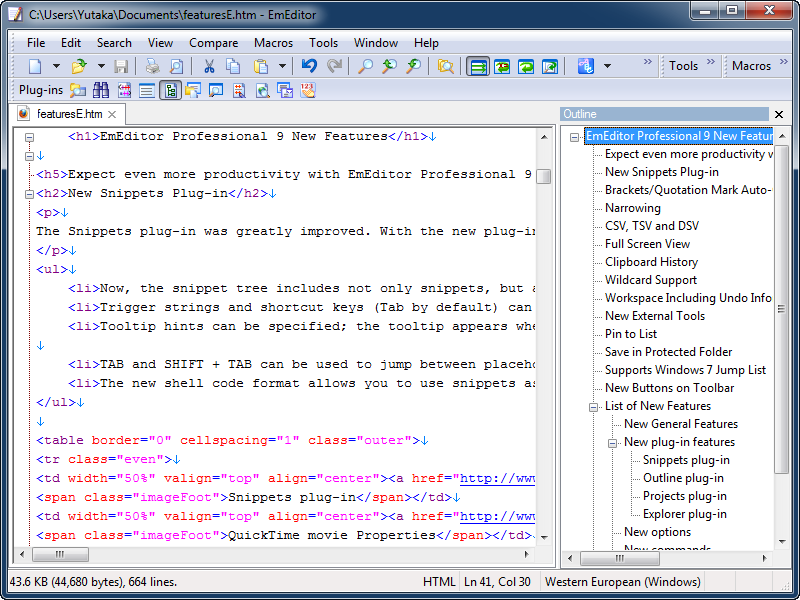Collapse the h2 New Snippets fold marker

pos(30,194)
